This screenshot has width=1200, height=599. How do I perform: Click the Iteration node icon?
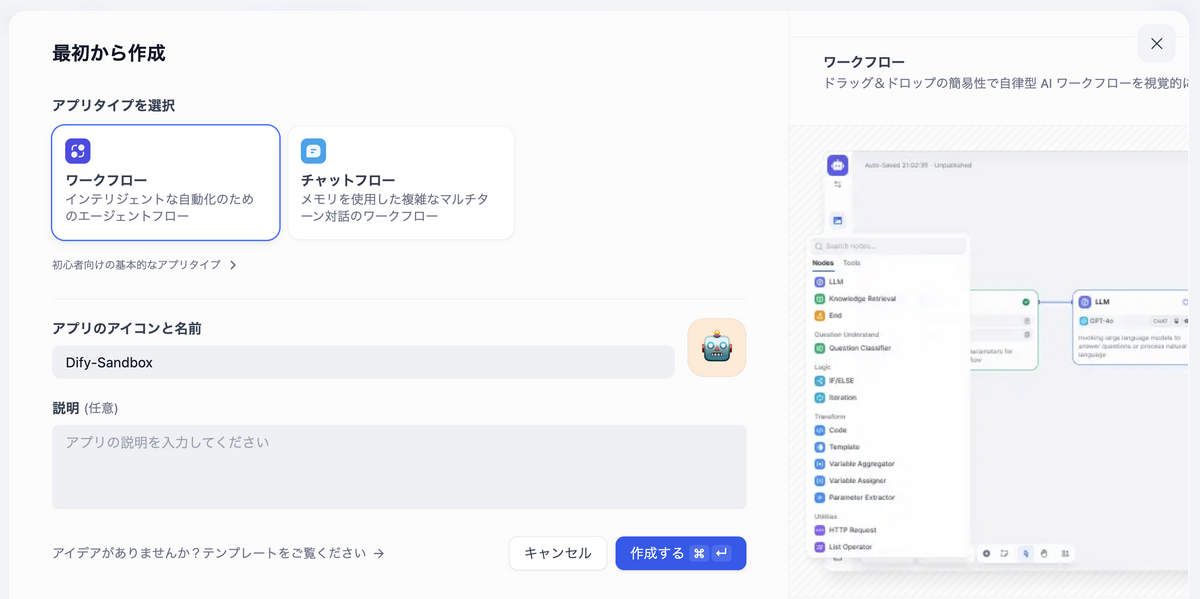pos(820,398)
